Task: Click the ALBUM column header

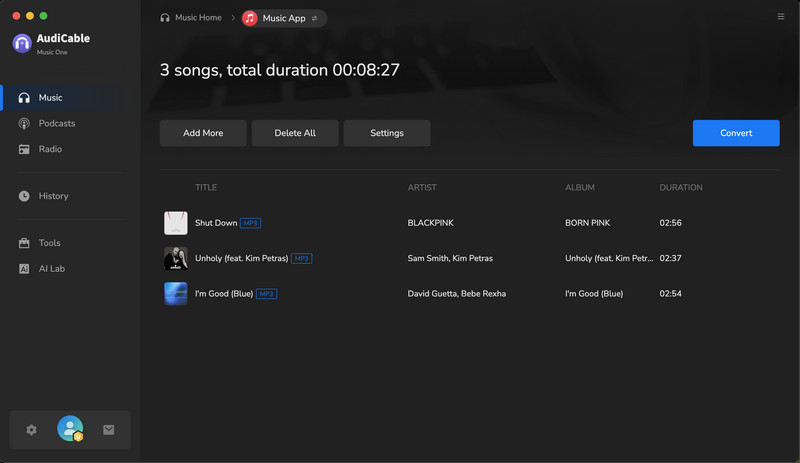Action: click(x=580, y=187)
